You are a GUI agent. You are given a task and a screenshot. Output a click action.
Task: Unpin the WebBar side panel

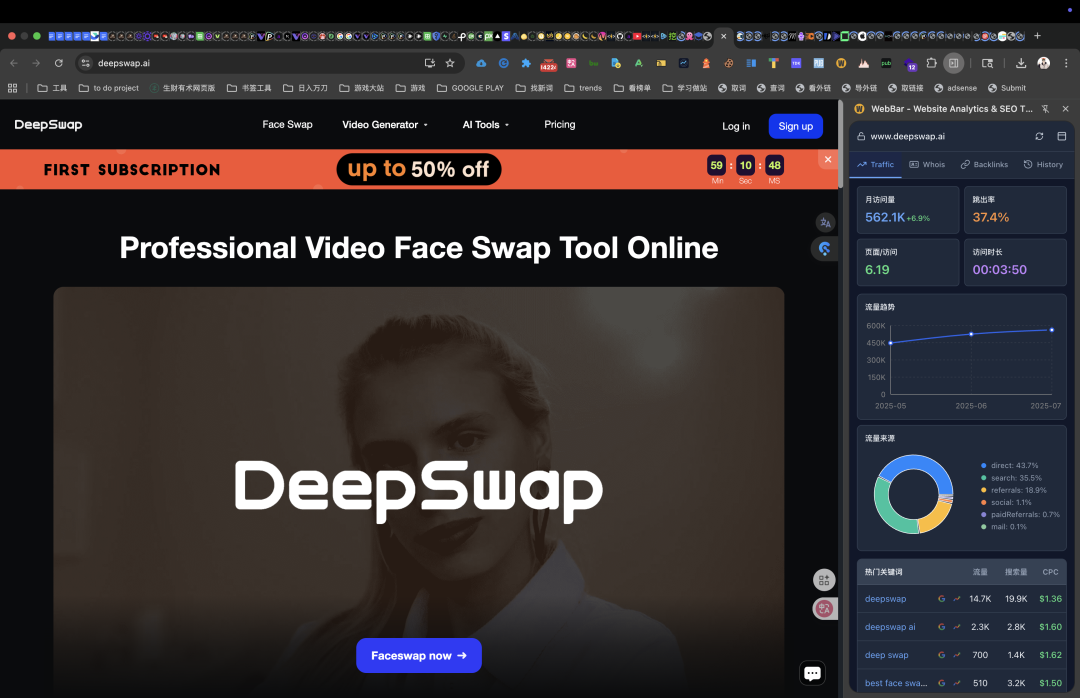[1046, 109]
